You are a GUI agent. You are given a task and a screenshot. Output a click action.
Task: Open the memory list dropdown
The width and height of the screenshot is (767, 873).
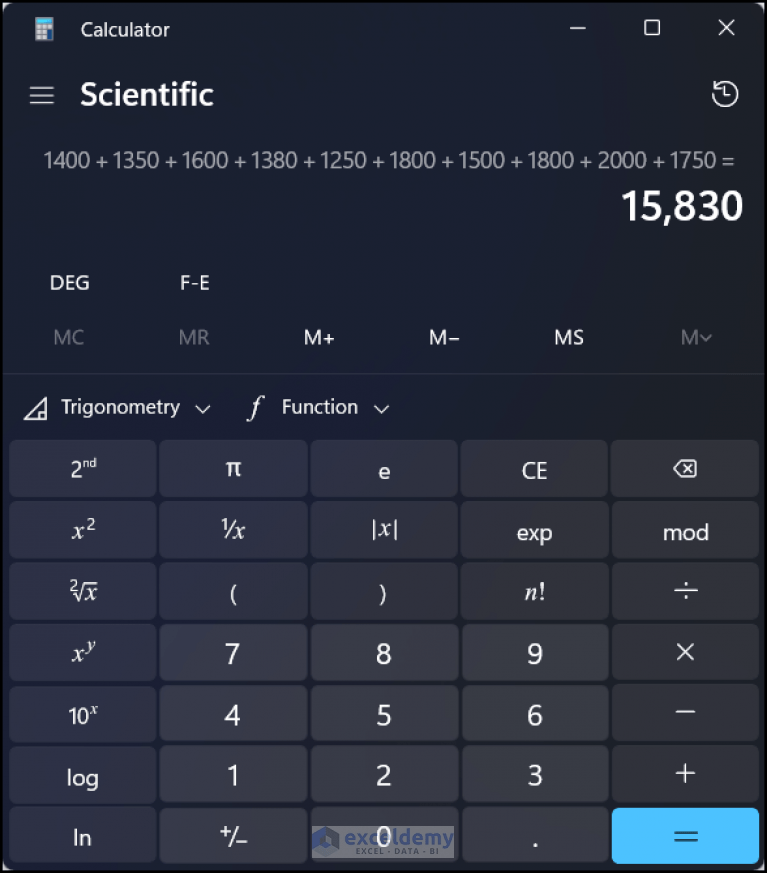(696, 338)
